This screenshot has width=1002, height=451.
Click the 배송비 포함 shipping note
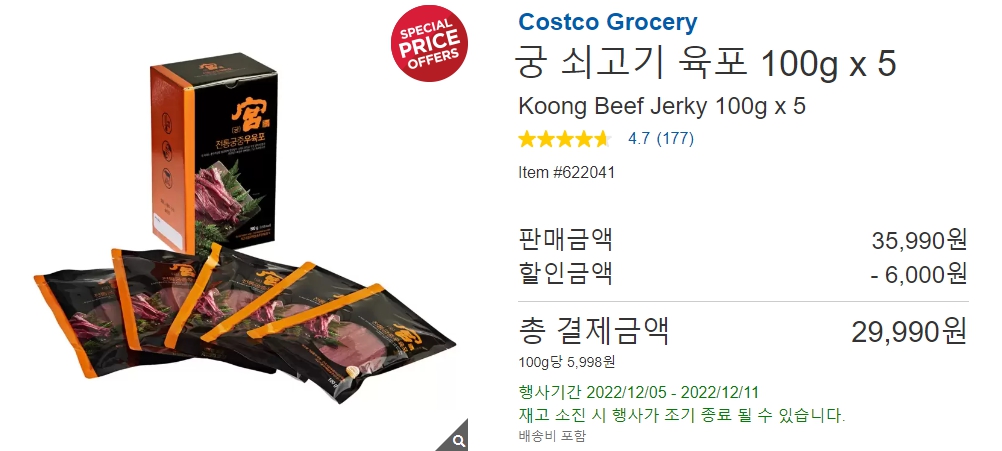(x=552, y=436)
